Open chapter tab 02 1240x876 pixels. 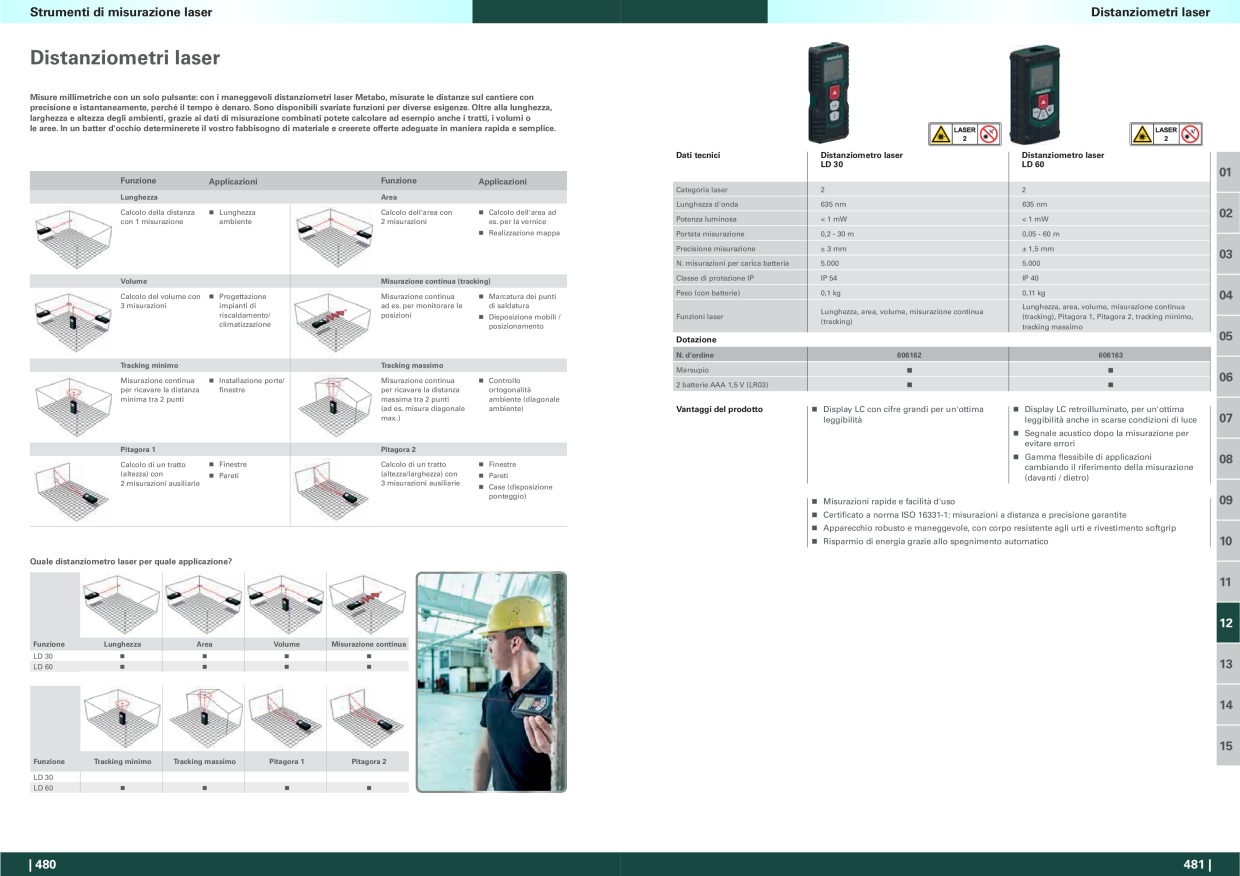tap(1227, 213)
